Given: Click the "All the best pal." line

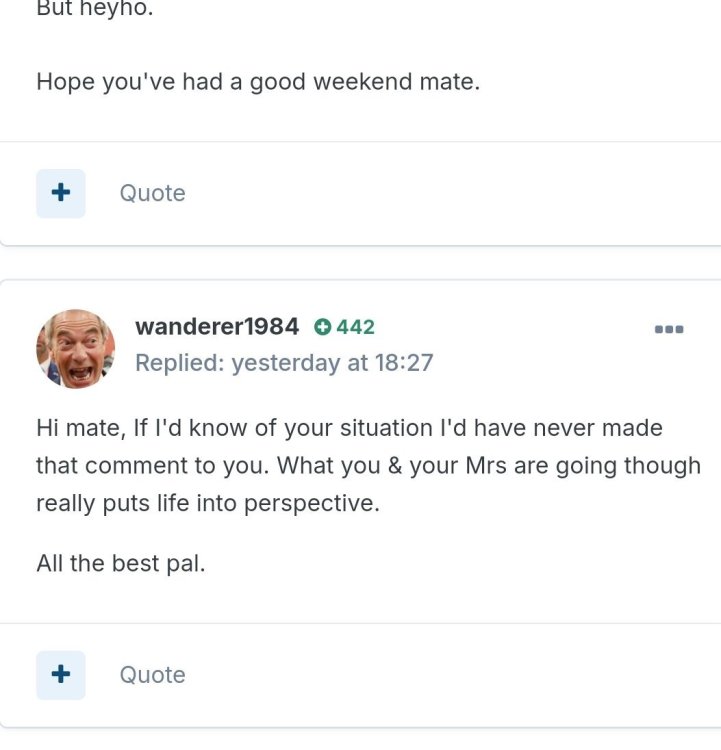Looking at the screenshot, I should point(120,563).
